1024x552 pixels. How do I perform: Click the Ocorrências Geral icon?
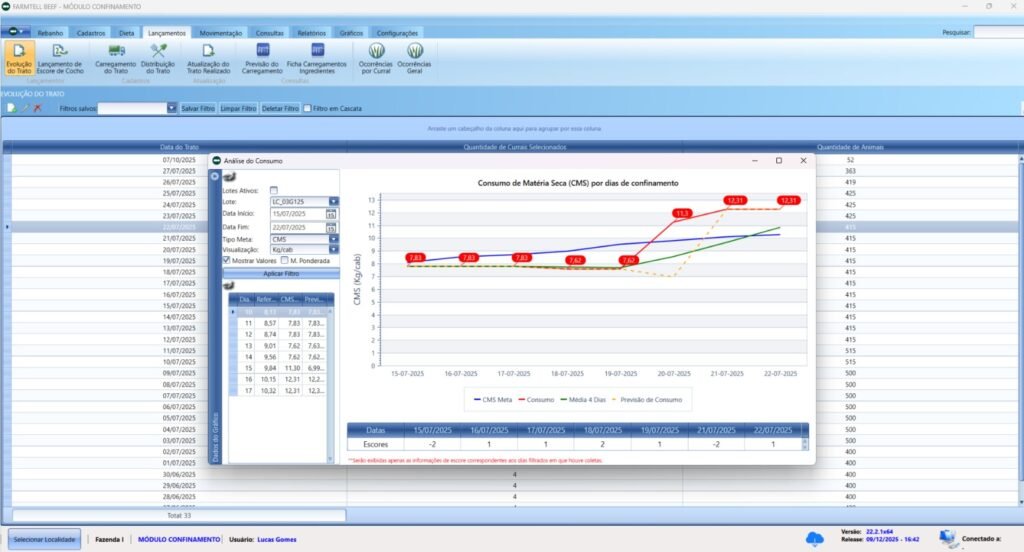coord(414,50)
